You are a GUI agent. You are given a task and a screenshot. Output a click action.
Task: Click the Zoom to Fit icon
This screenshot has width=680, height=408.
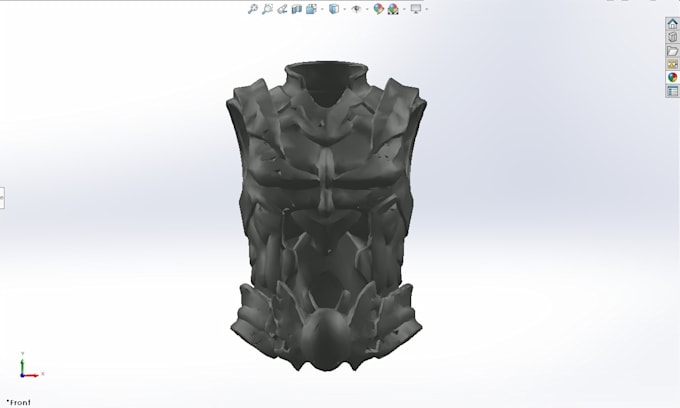tap(253, 9)
